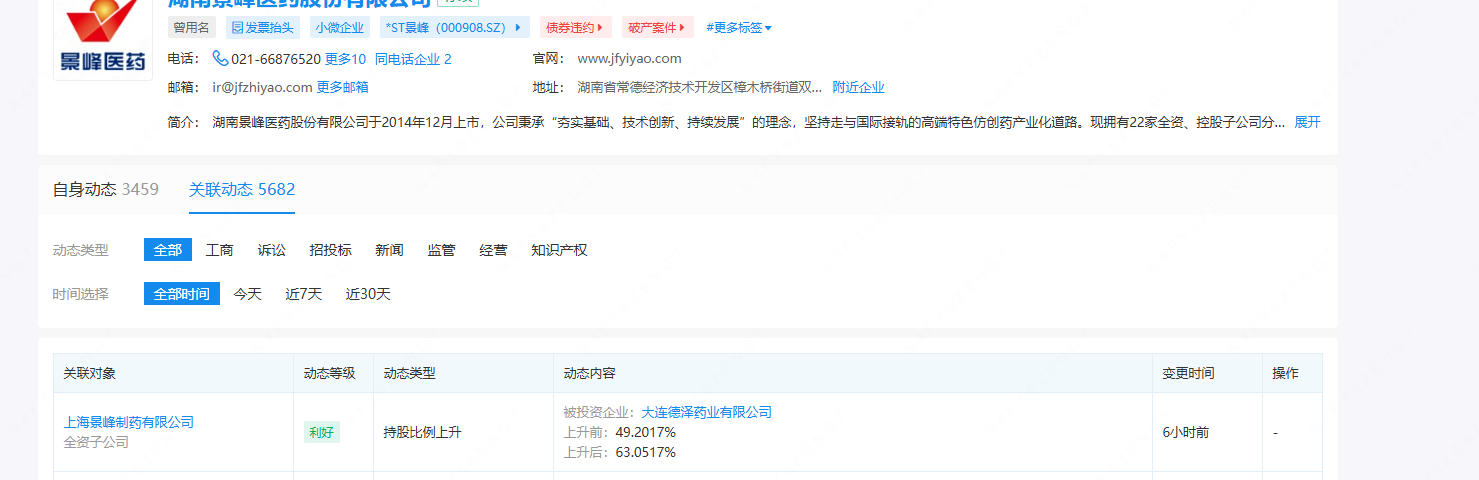
Task: Select 全部 dynamic type filter
Action: tap(168, 250)
